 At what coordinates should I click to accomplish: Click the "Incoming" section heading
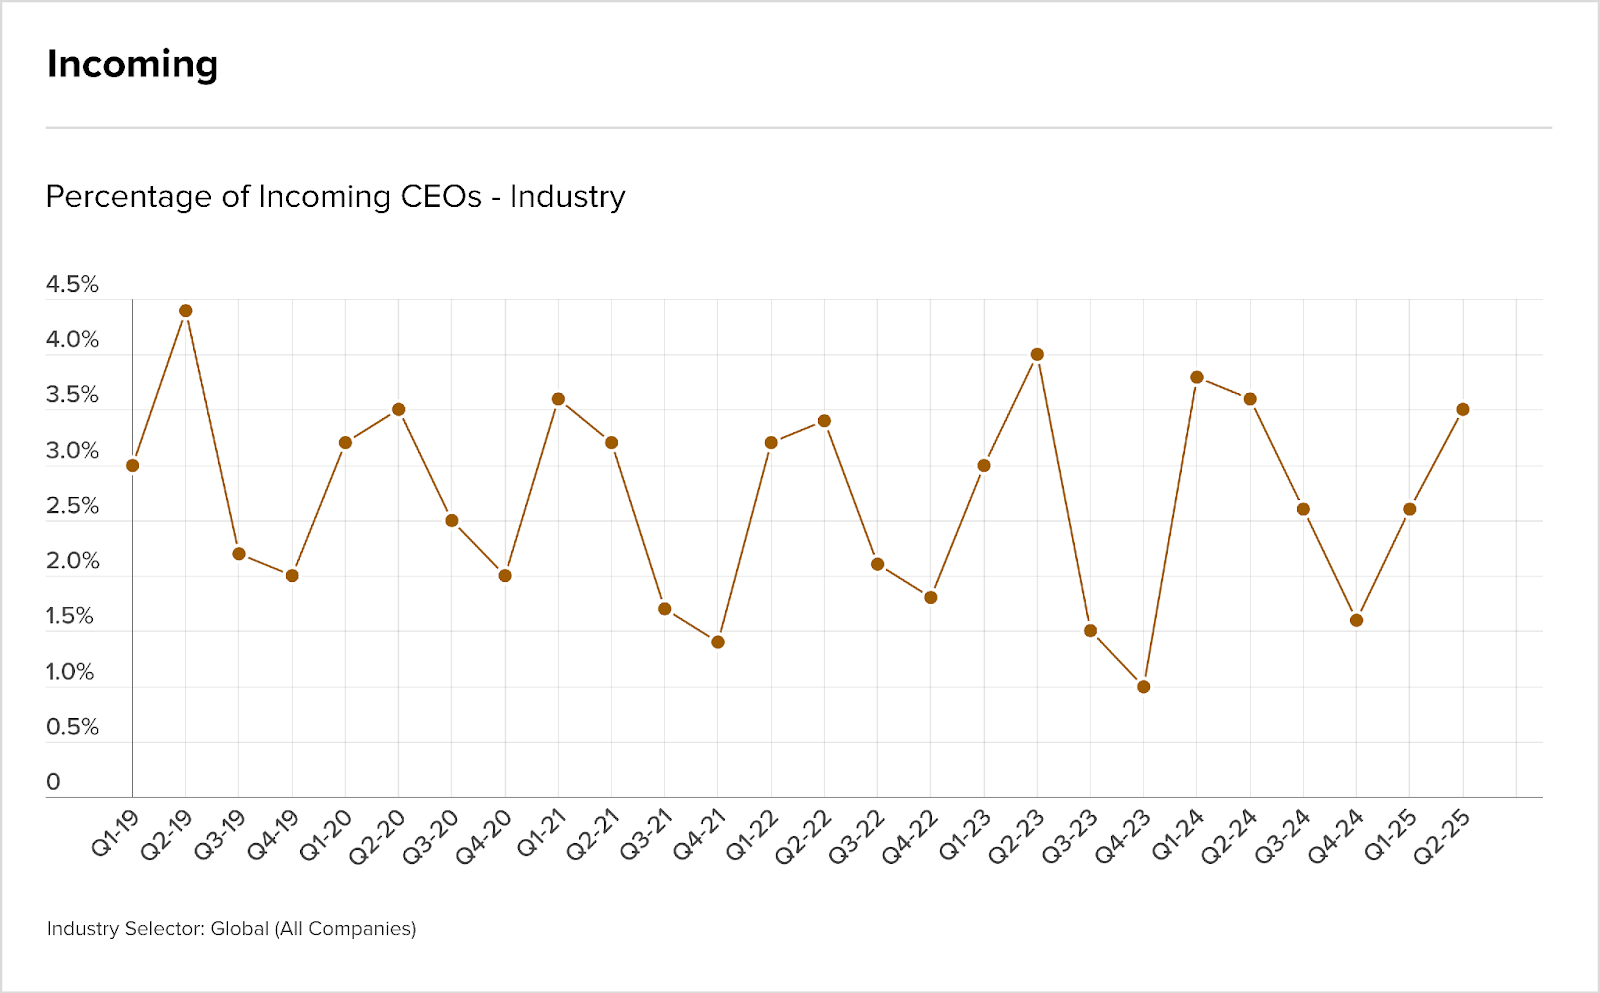point(132,64)
